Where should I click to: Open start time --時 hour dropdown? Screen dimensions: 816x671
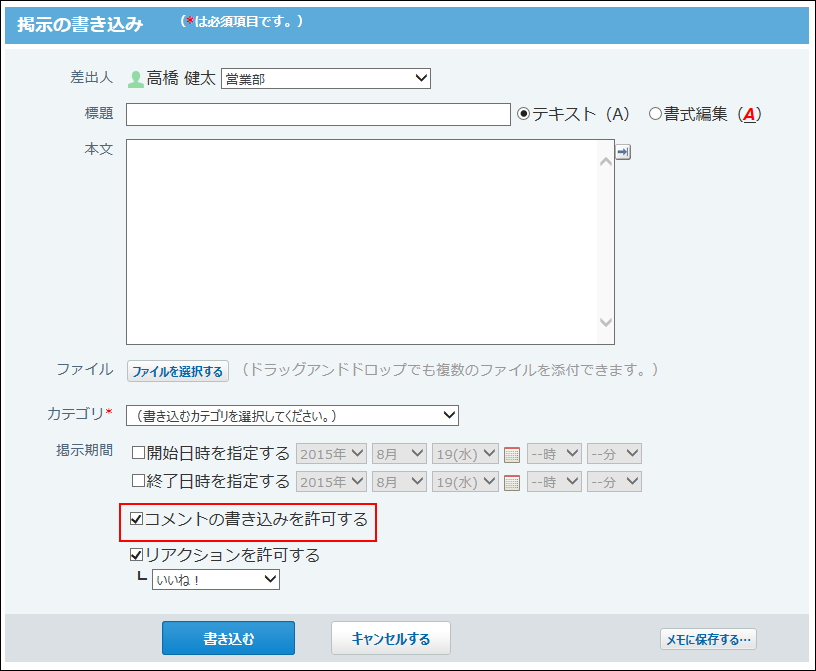point(554,453)
